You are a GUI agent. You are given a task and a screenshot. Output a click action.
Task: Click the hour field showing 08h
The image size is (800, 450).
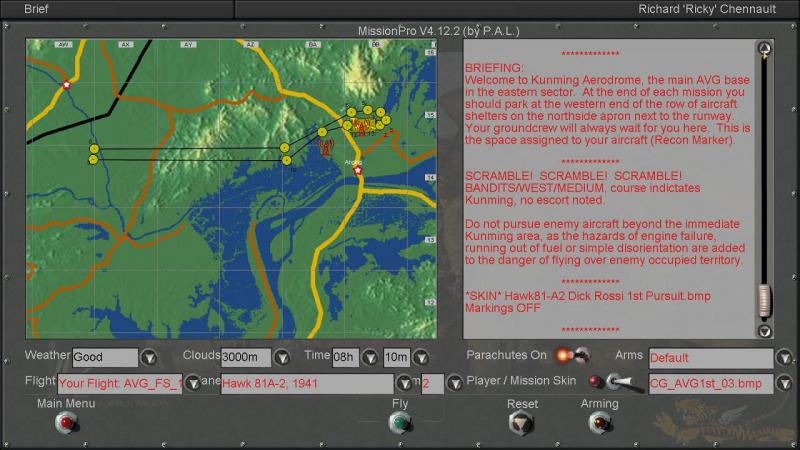coord(345,357)
